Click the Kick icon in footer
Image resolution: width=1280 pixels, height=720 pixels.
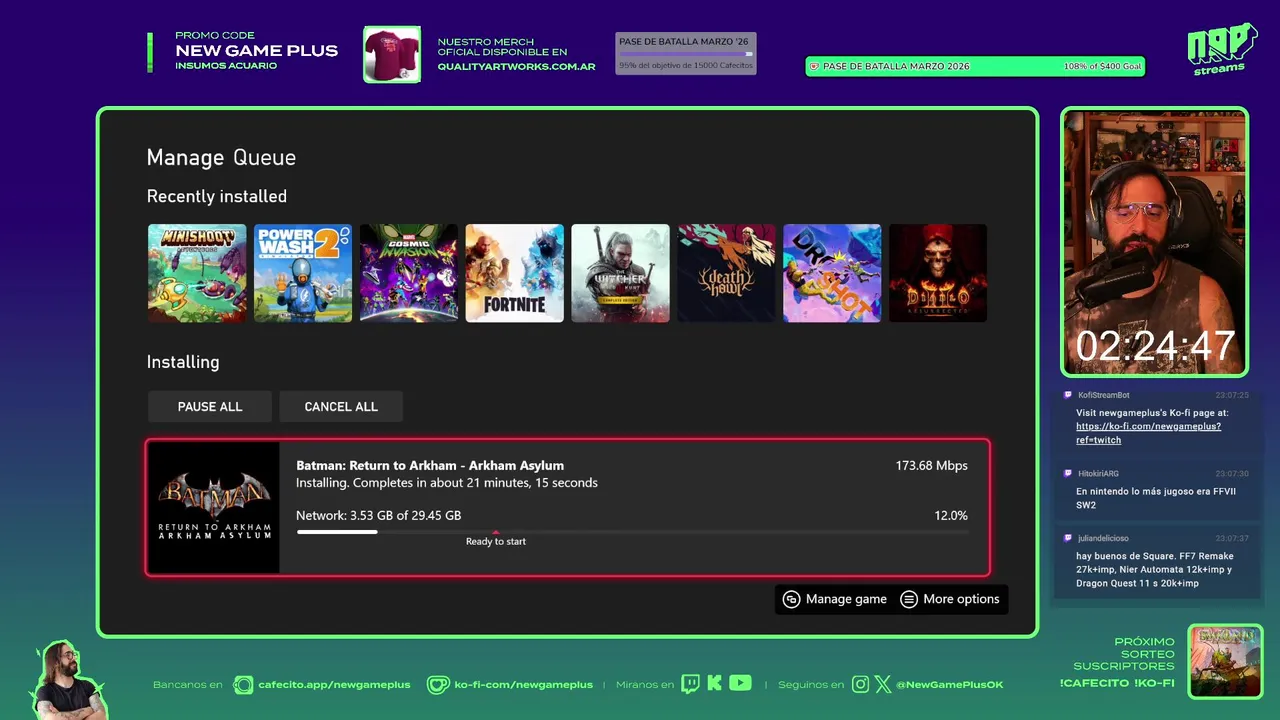[714, 684]
